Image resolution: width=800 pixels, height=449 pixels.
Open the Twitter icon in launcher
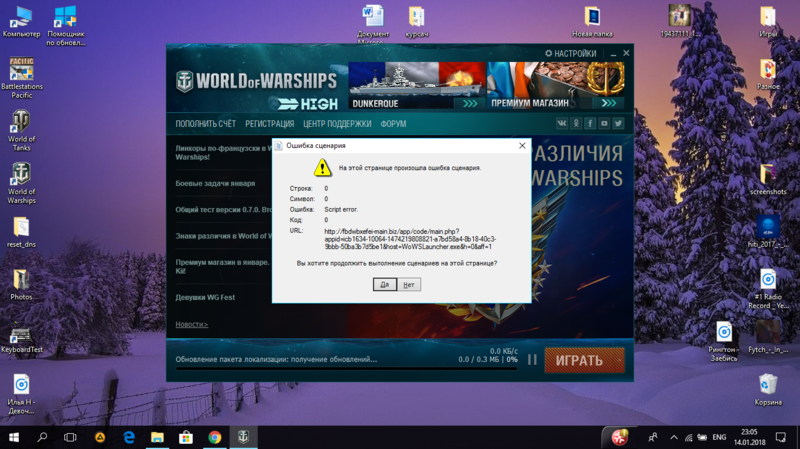(x=618, y=123)
